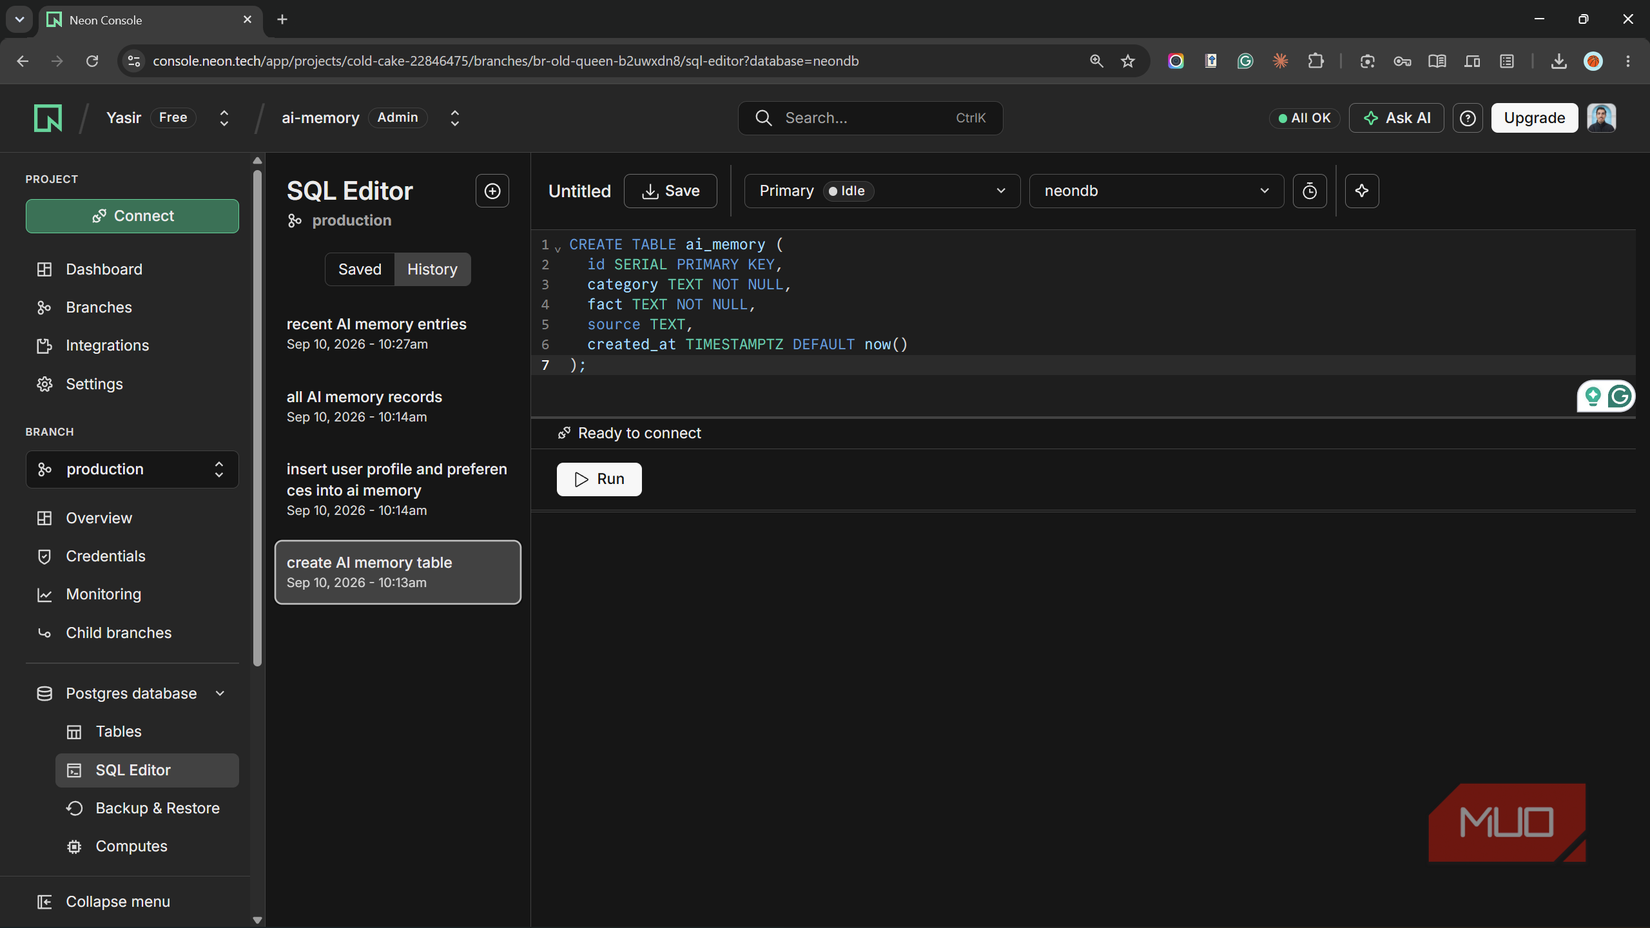1650x928 pixels.
Task: Open the user avatar menu
Action: [x=1601, y=118]
